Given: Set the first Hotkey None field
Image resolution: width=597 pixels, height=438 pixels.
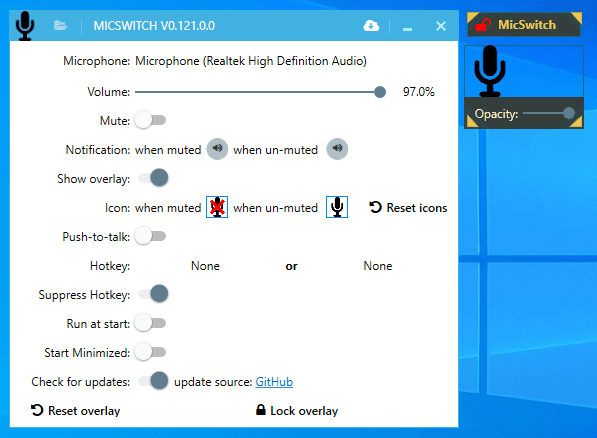Looking at the screenshot, I should [205, 265].
